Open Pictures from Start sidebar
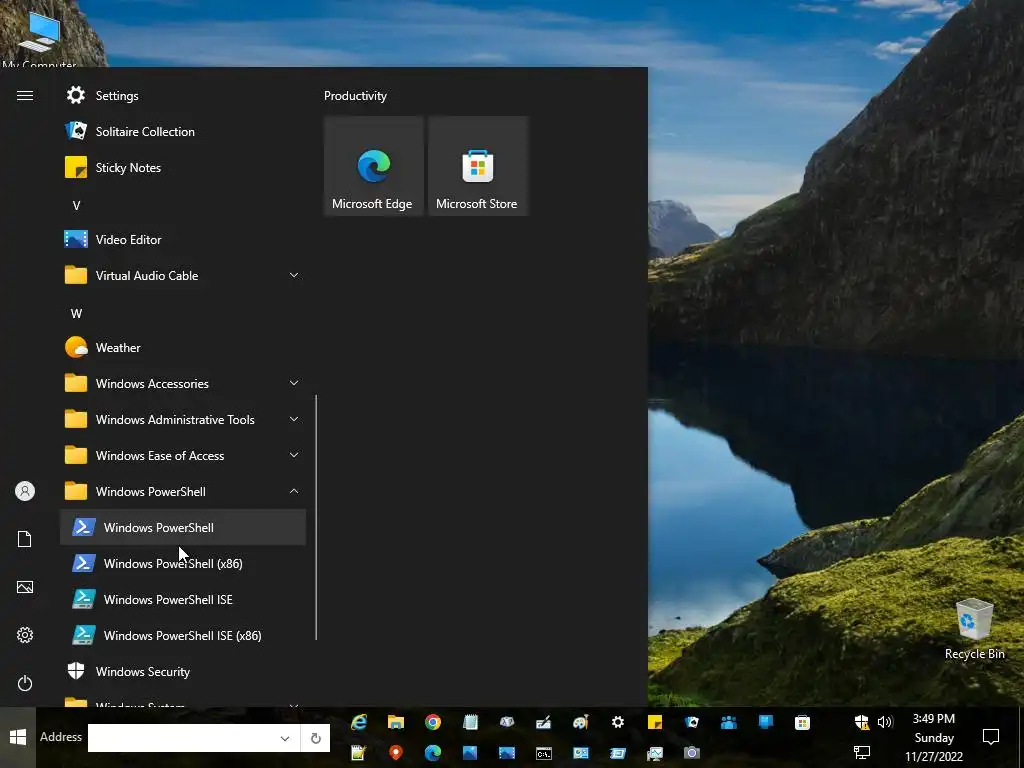The image size is (1024, 768). tap(25, 587)
